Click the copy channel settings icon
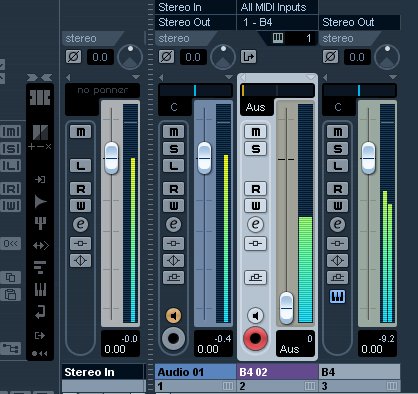Image resolution: width=418 pixels, height=394 pixels. [x=11, y=277]
